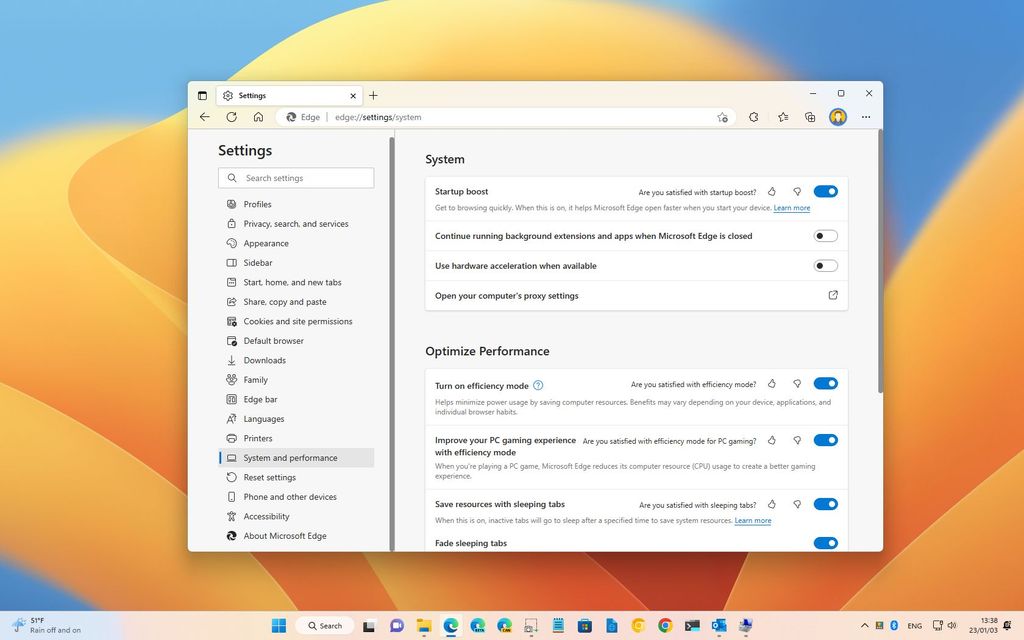
Task: Give thumbs-up feedback on sleeping tabs
Action: (x=771, y=505)
